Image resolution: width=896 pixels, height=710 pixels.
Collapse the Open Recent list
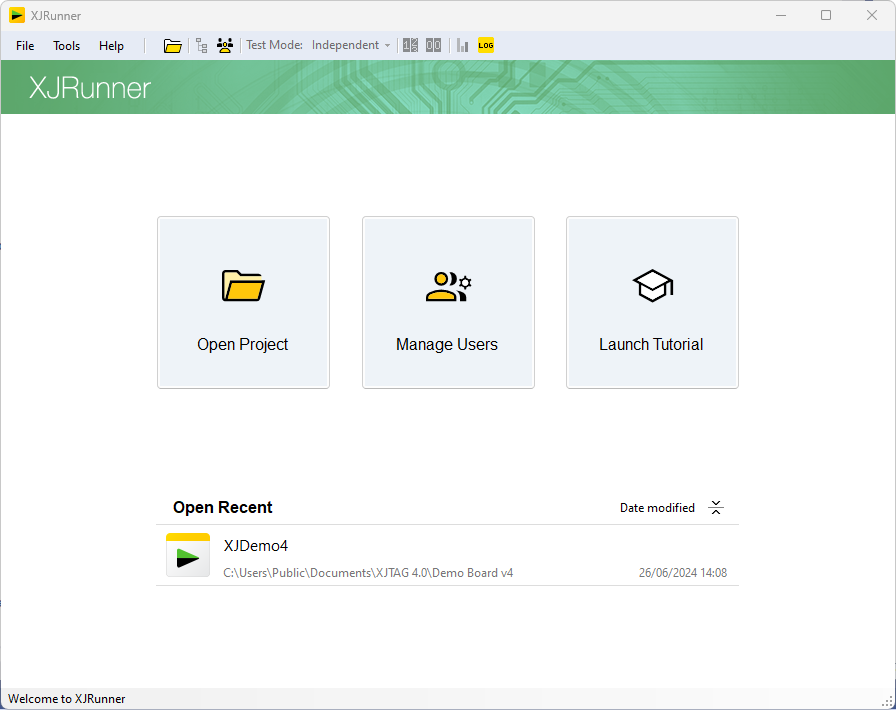[716, 508]
